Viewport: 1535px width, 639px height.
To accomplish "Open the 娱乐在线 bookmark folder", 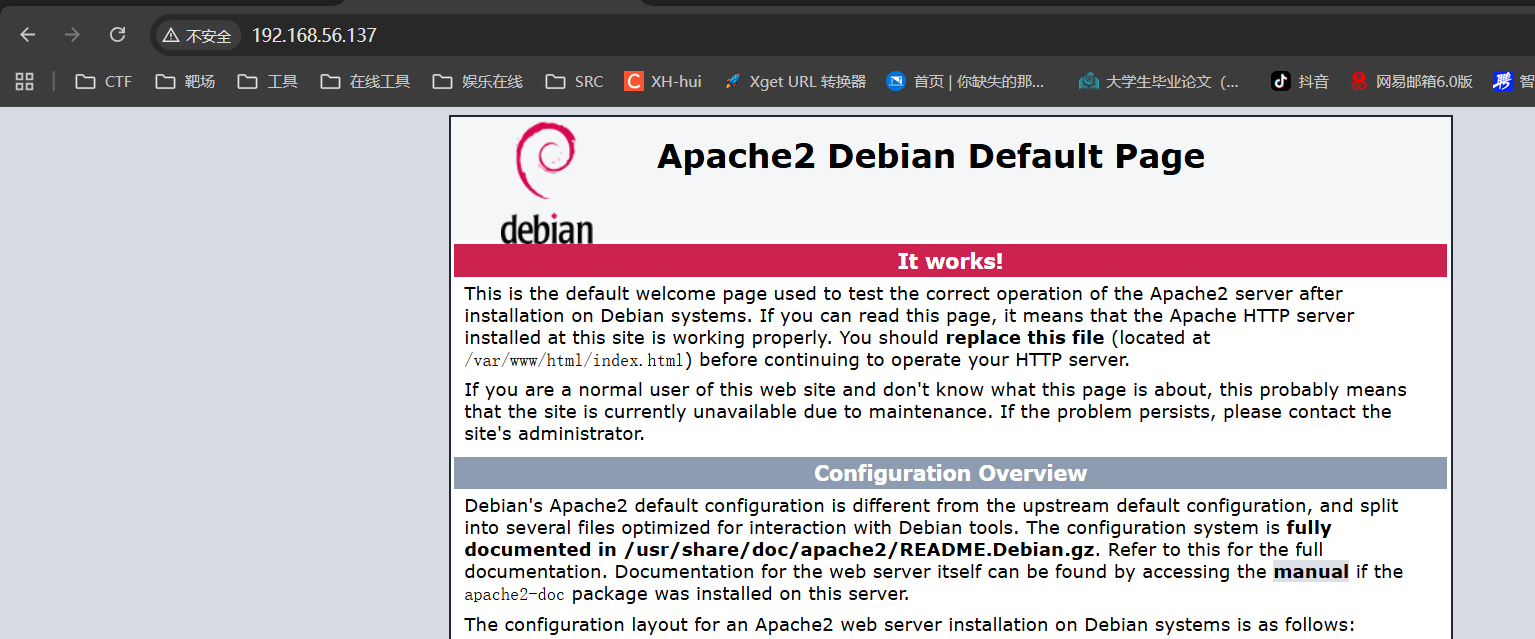I will pos(478,82).
